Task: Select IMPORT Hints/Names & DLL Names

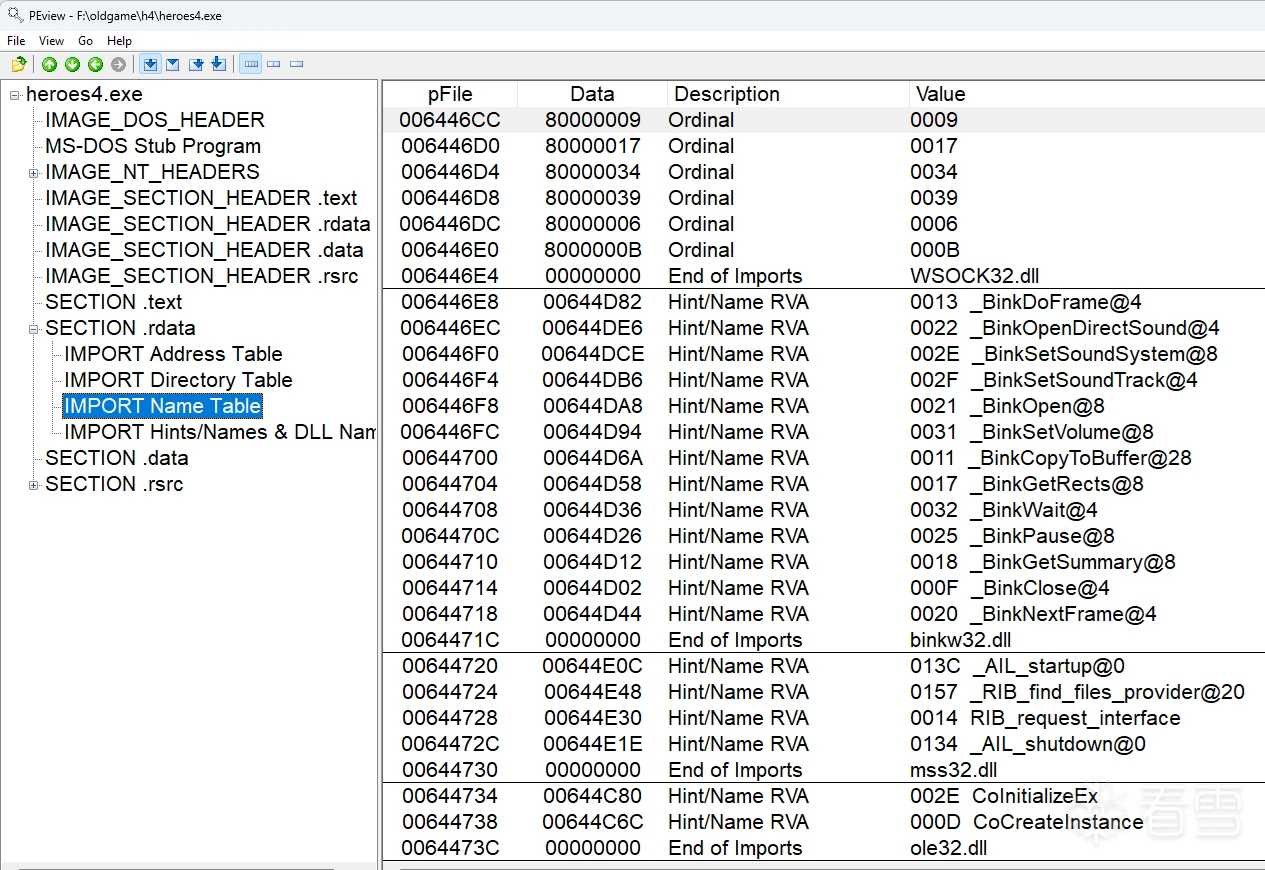Action: 220,432
